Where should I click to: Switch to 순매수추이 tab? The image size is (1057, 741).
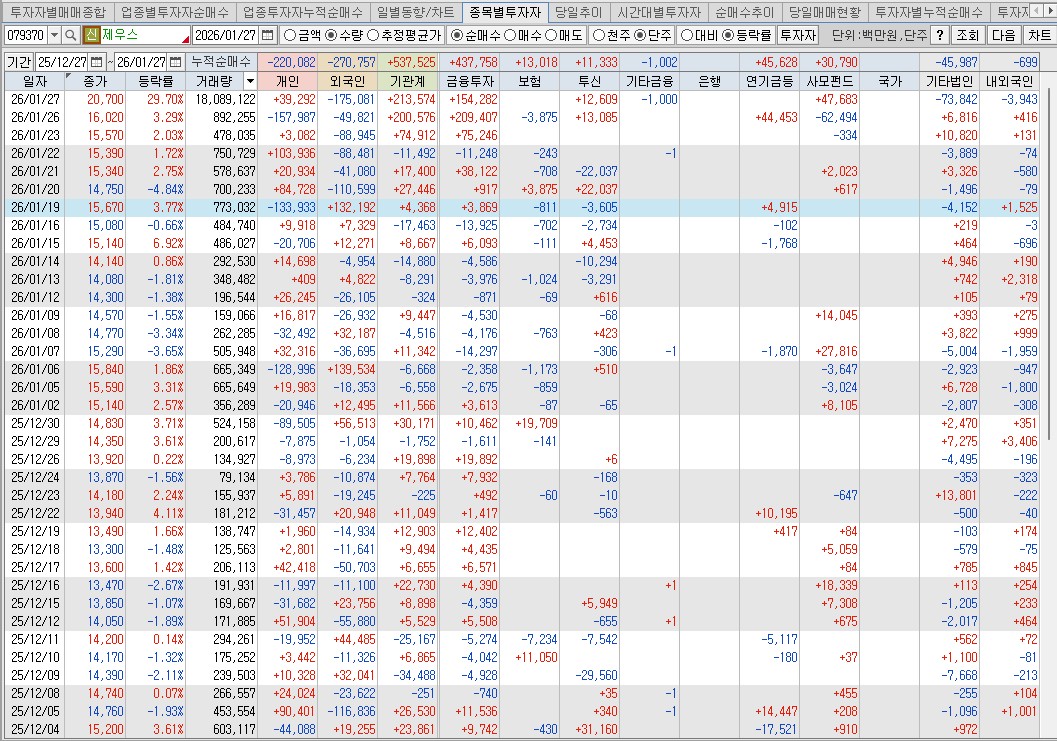745,11
